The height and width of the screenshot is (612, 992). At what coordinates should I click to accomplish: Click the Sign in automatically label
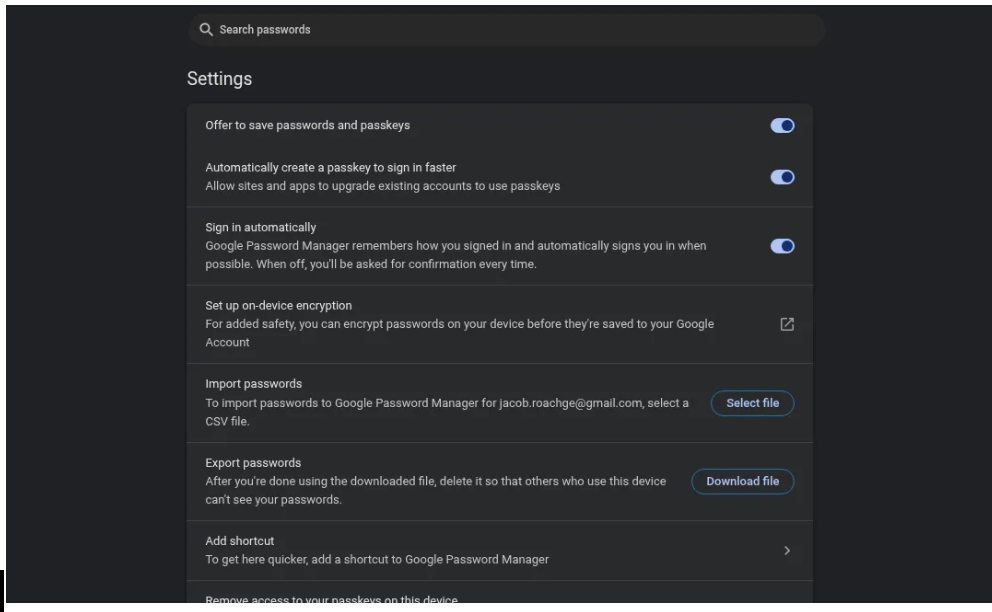tap(260, 228)
